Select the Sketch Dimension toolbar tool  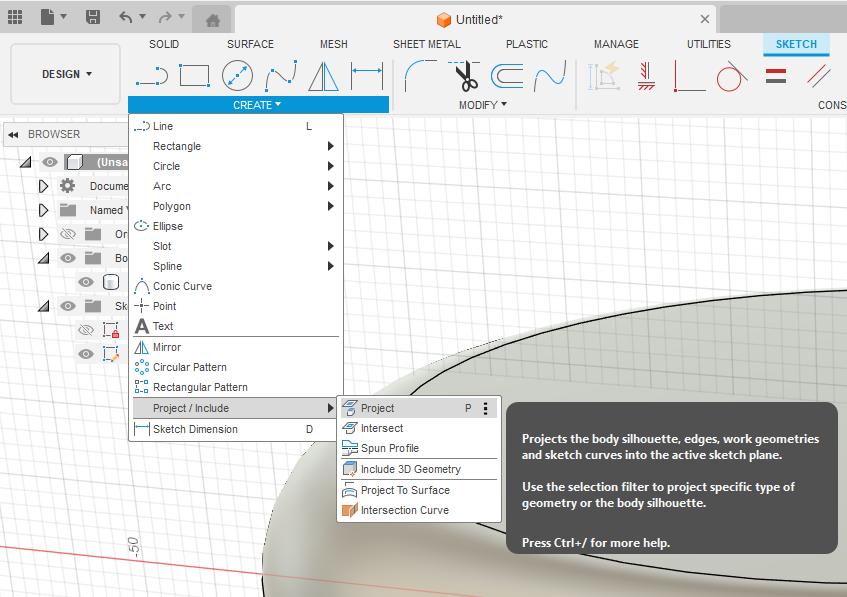click(x=367, y=76)
